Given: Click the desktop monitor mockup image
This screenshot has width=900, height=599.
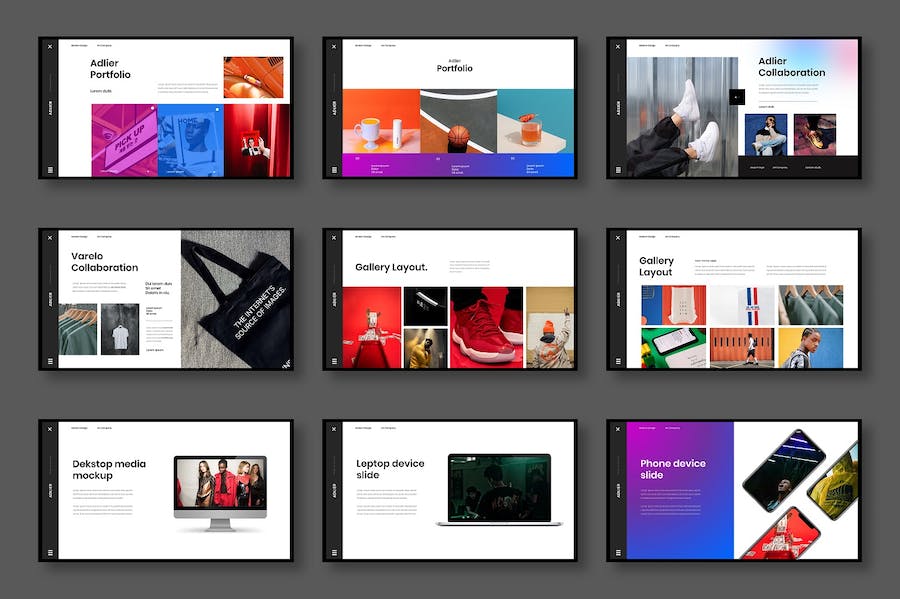Looking at the screenshot, I should coord(220,484).
